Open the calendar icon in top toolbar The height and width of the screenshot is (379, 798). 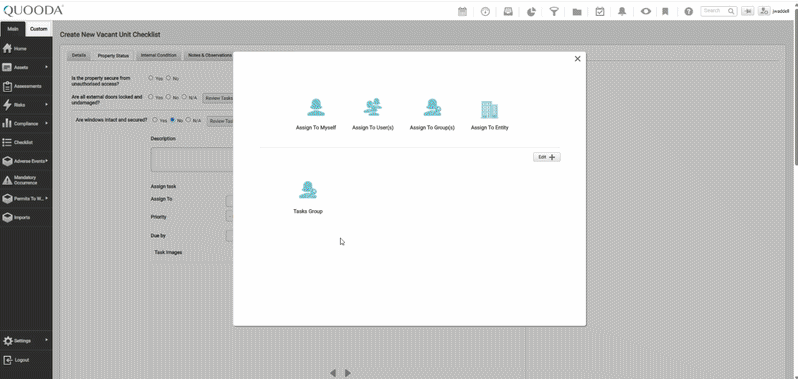[462, 11]
